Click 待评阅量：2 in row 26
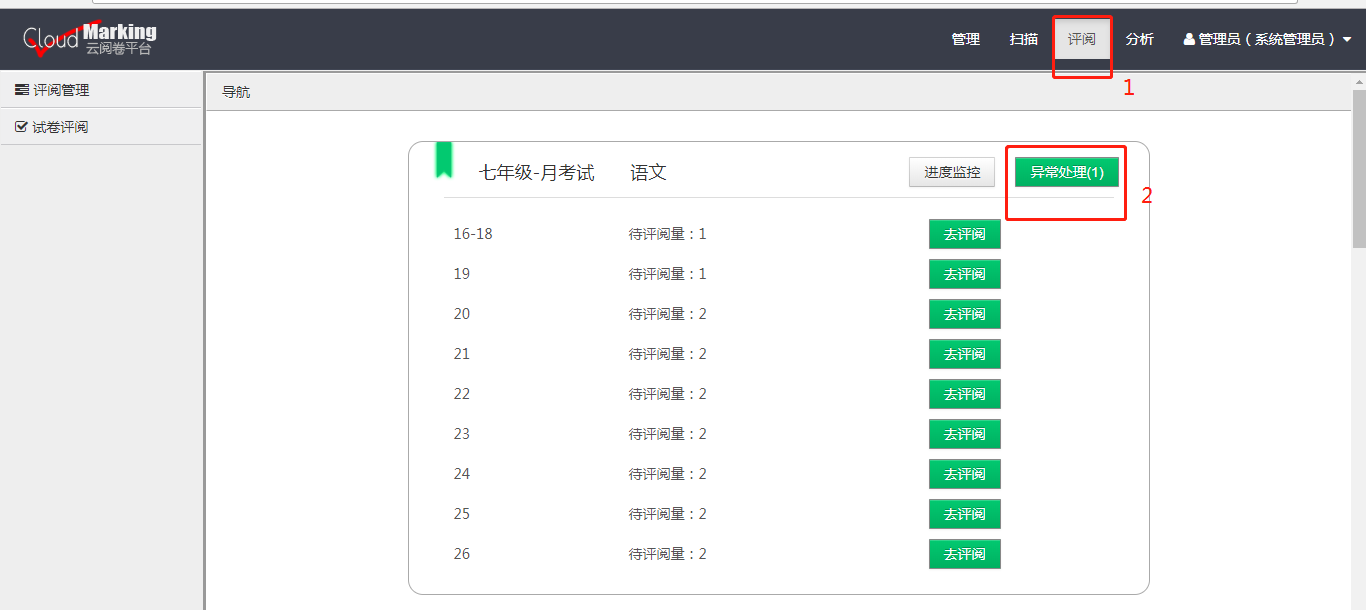Screen dimensions: 1366x610 tap(667, 554)
